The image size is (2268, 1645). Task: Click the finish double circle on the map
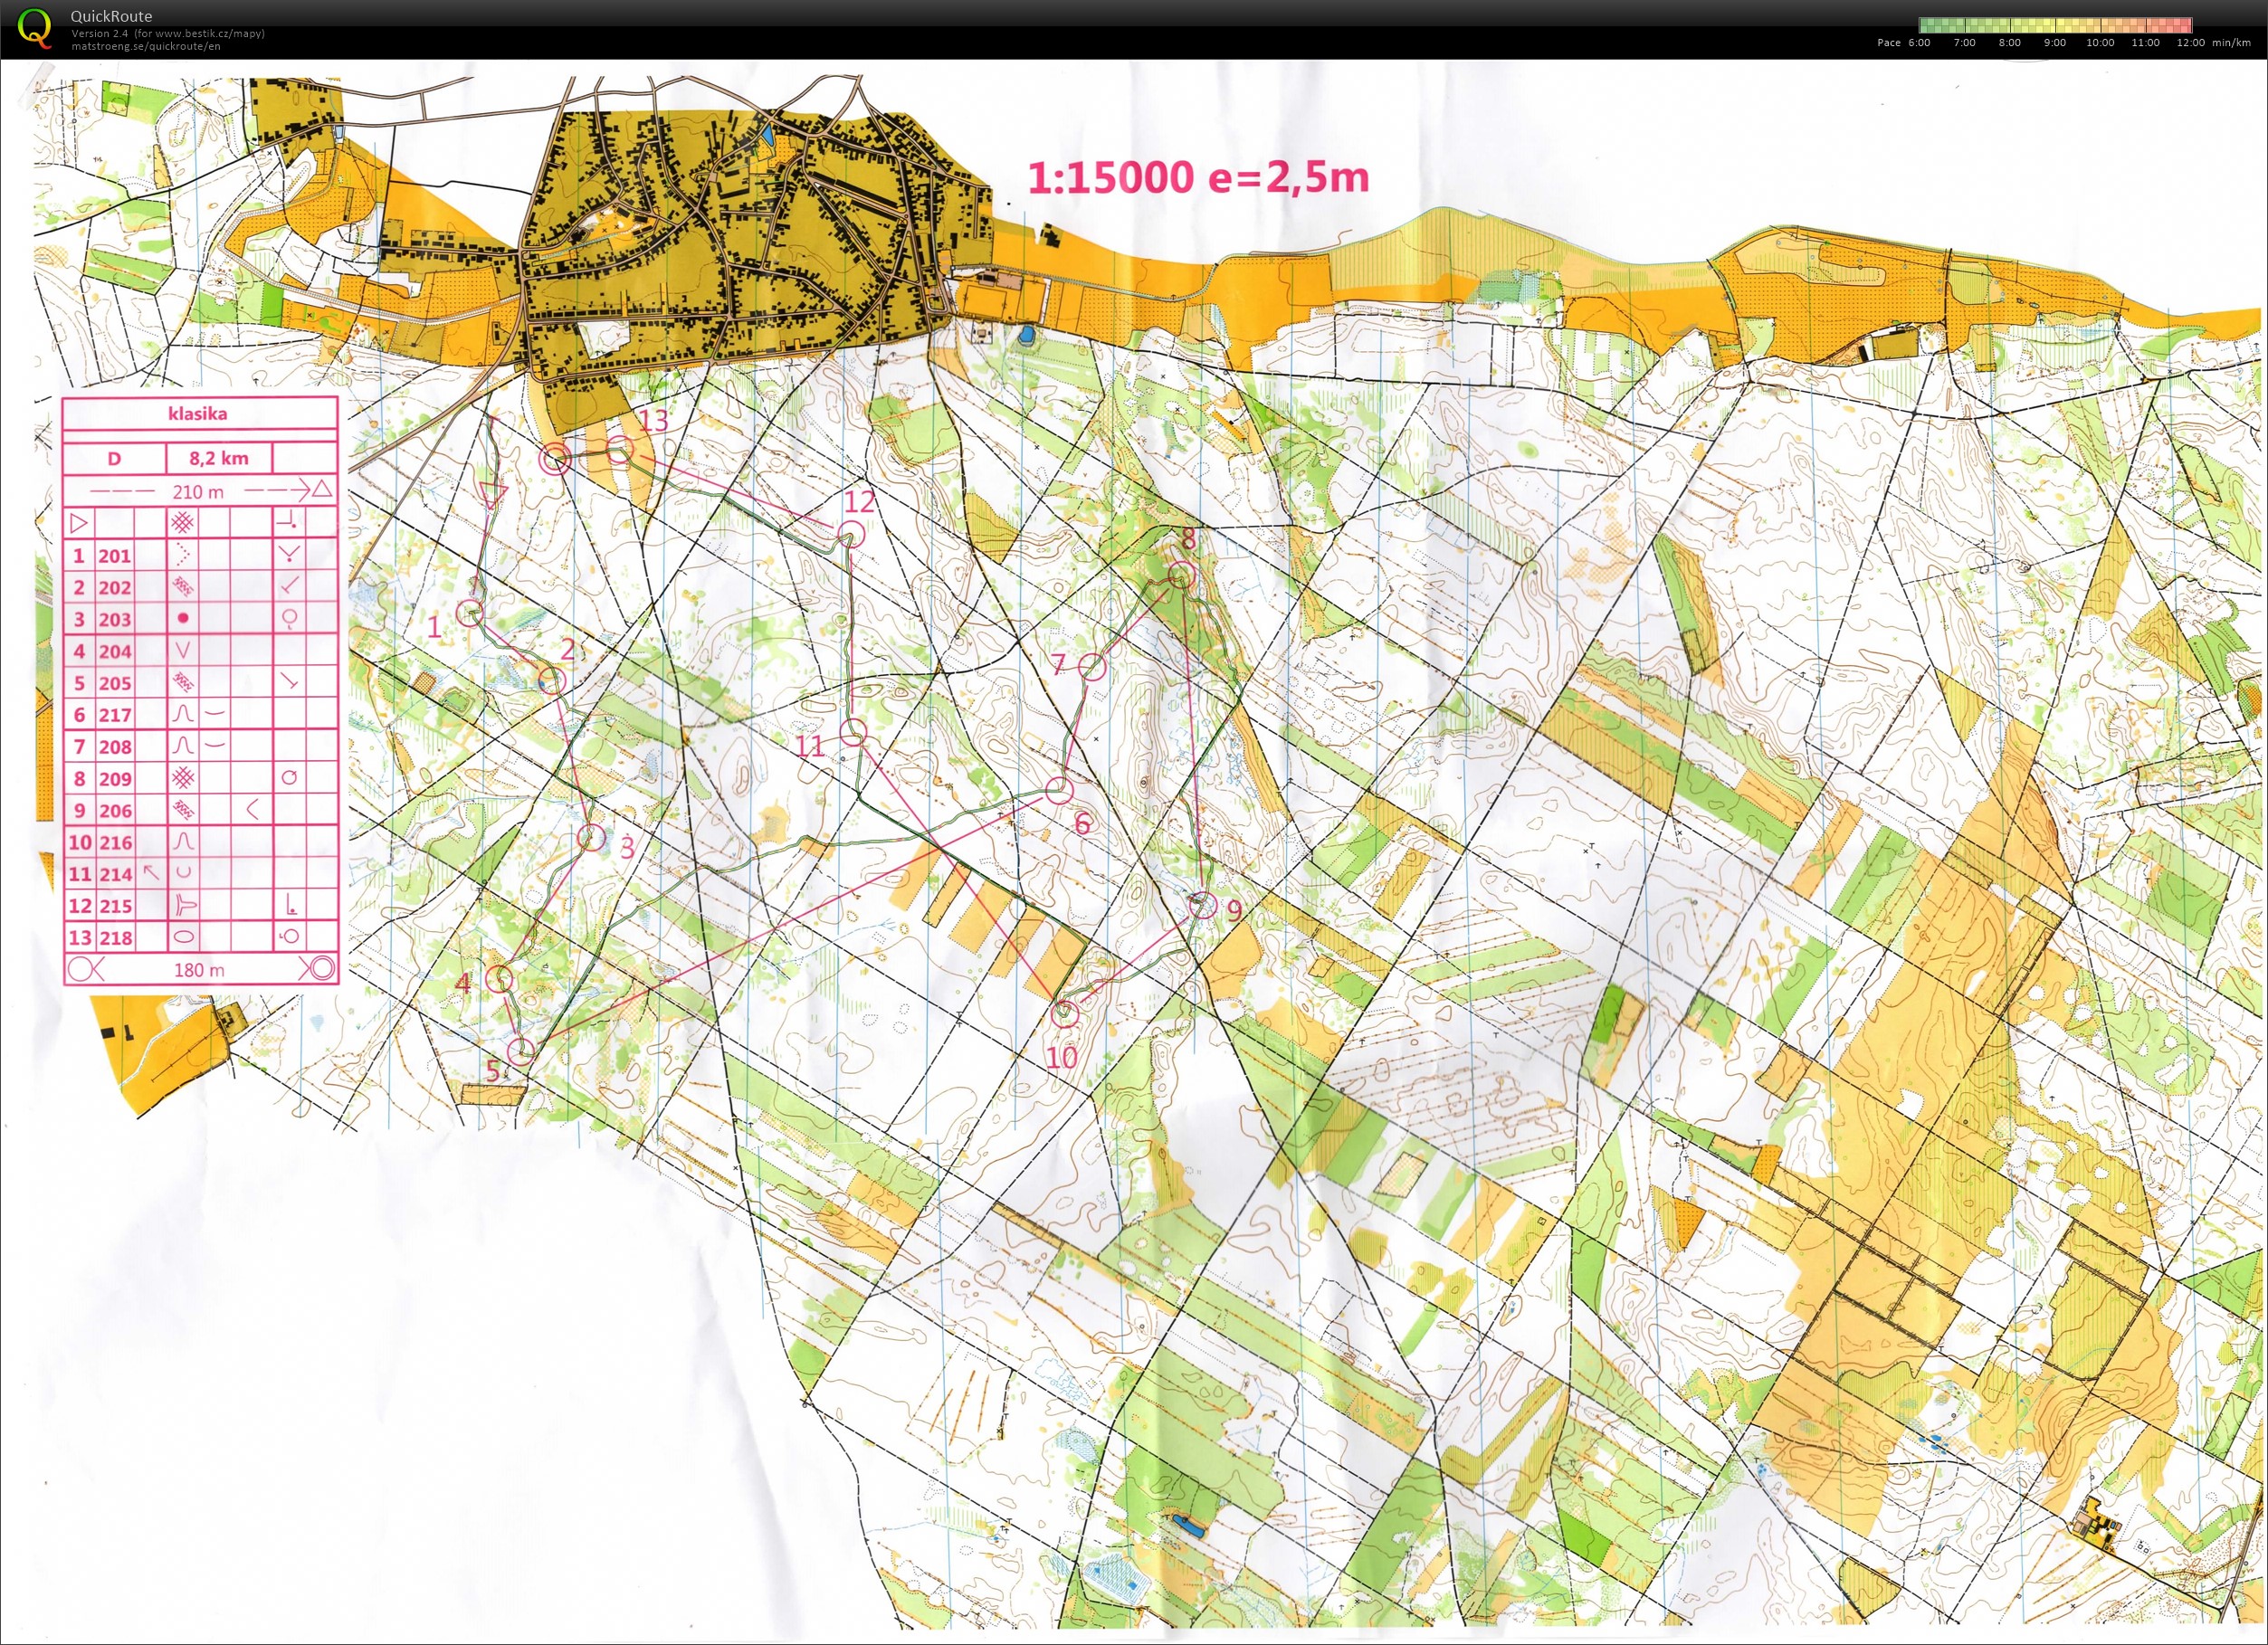point(555,460)
